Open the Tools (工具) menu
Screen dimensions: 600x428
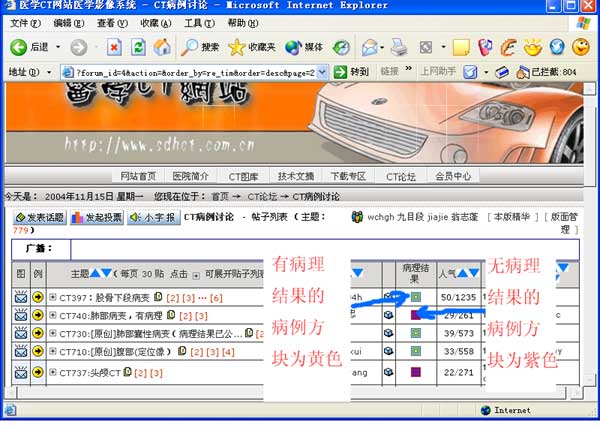[199, 23]
